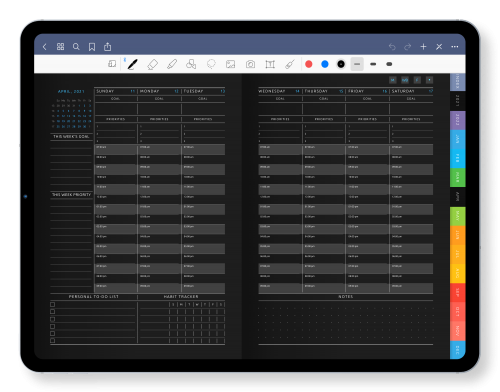The image size is (500, 392).
Task: Choose the red pen color
Action: point(309,64)
